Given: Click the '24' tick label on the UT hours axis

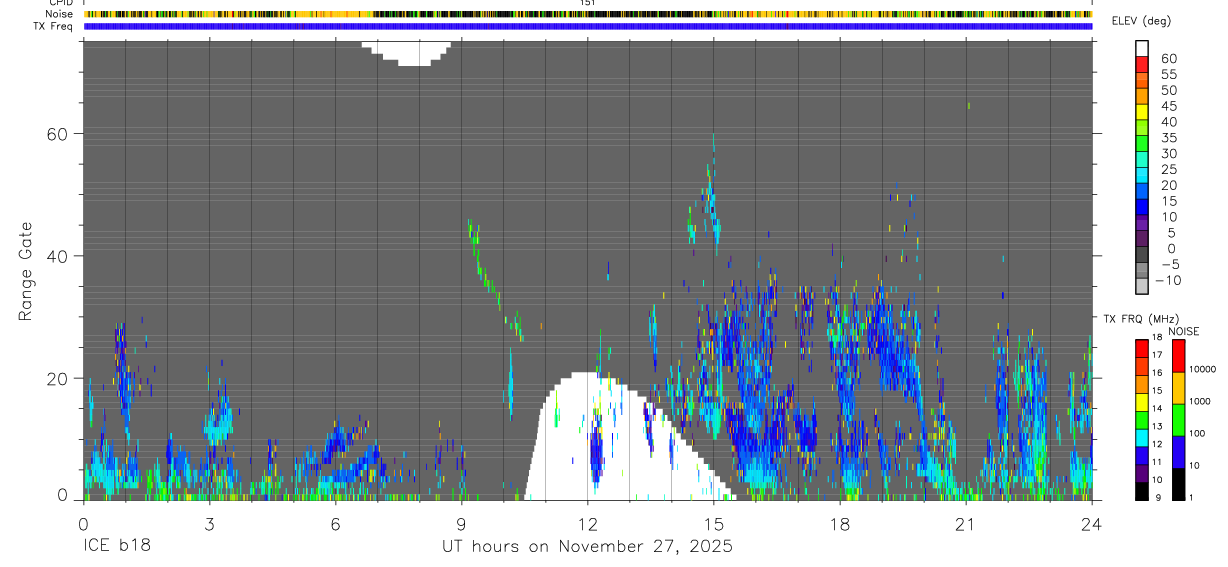Looking at the screenshot, I should 1092,523.
